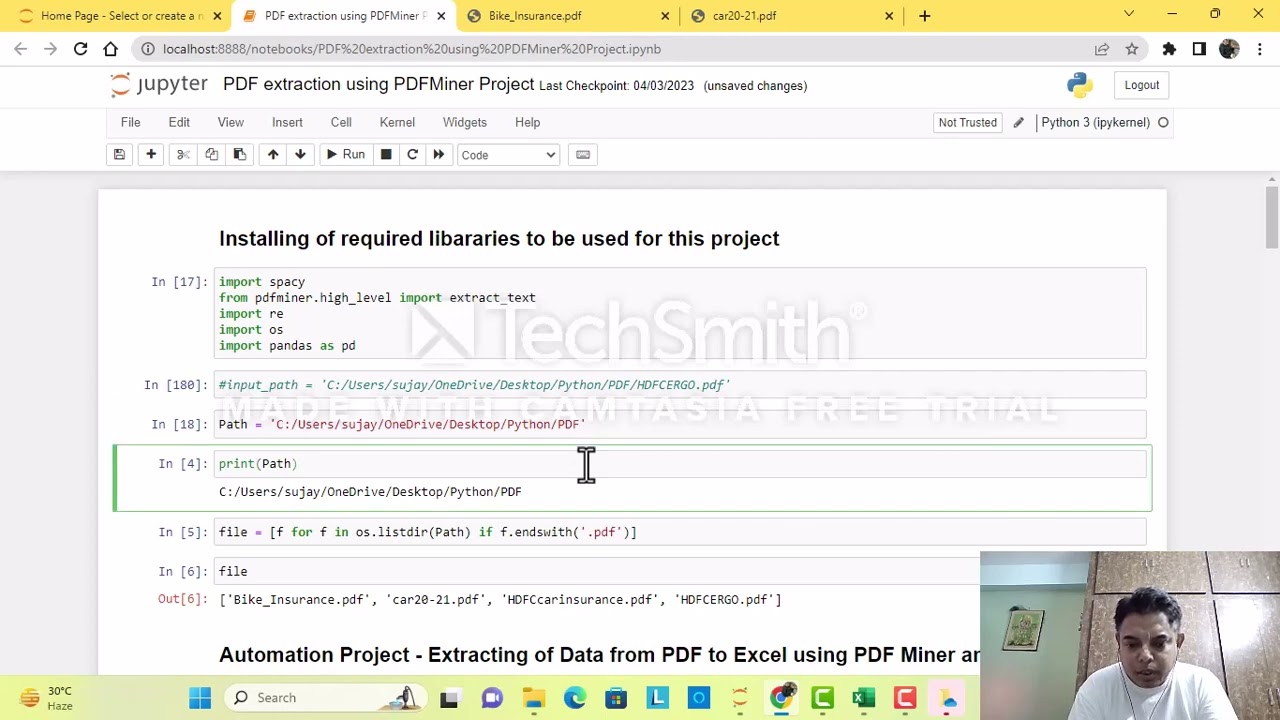The height and width of the screenshot is (720, 1280).
Task: Reload the page with the refresh icon
Action: 80,49
